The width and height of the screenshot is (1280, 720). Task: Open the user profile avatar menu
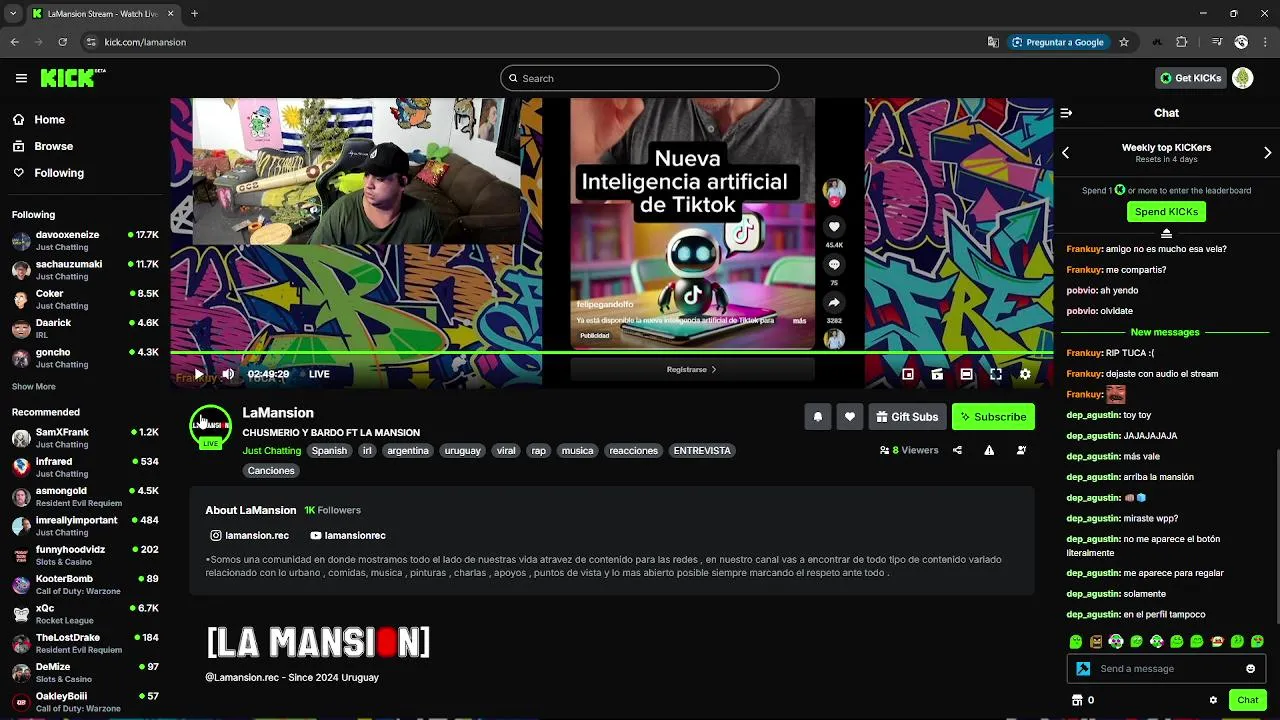click(x=1243, y=78)
